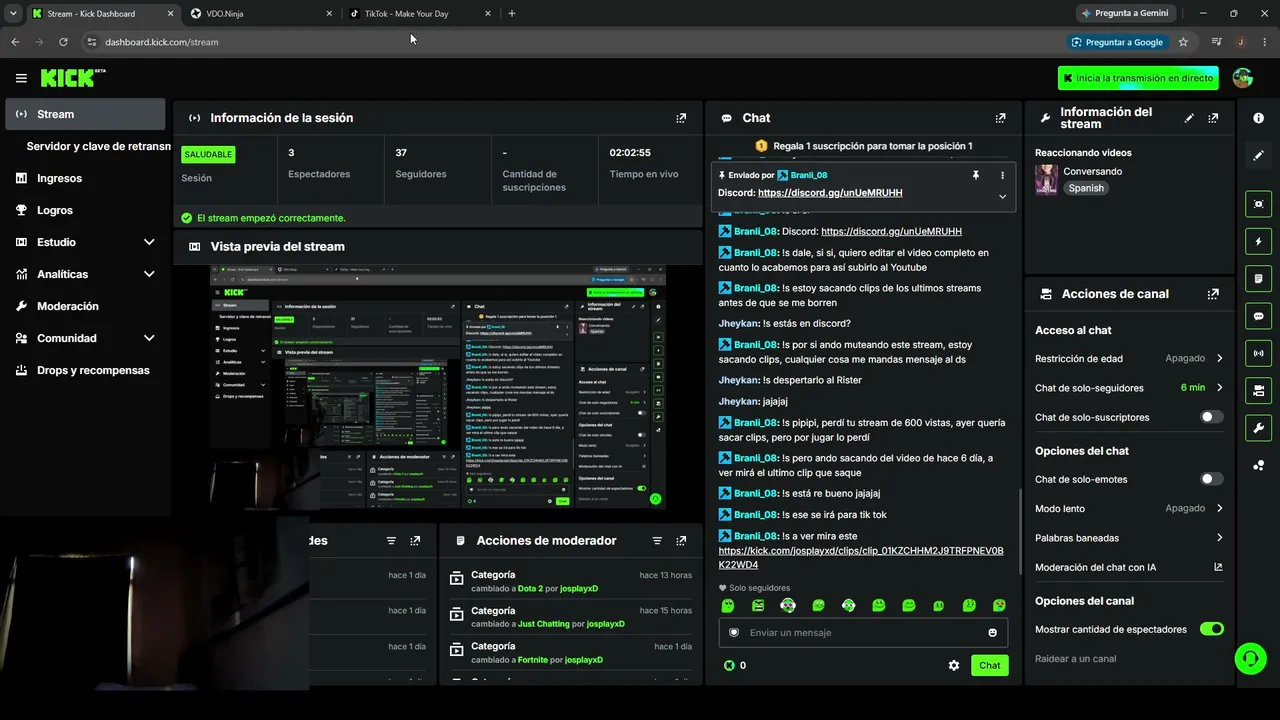The image size is (1280, 720).
Task: Open the user avatar menu in the Kick header
Action: (1243, 78)
